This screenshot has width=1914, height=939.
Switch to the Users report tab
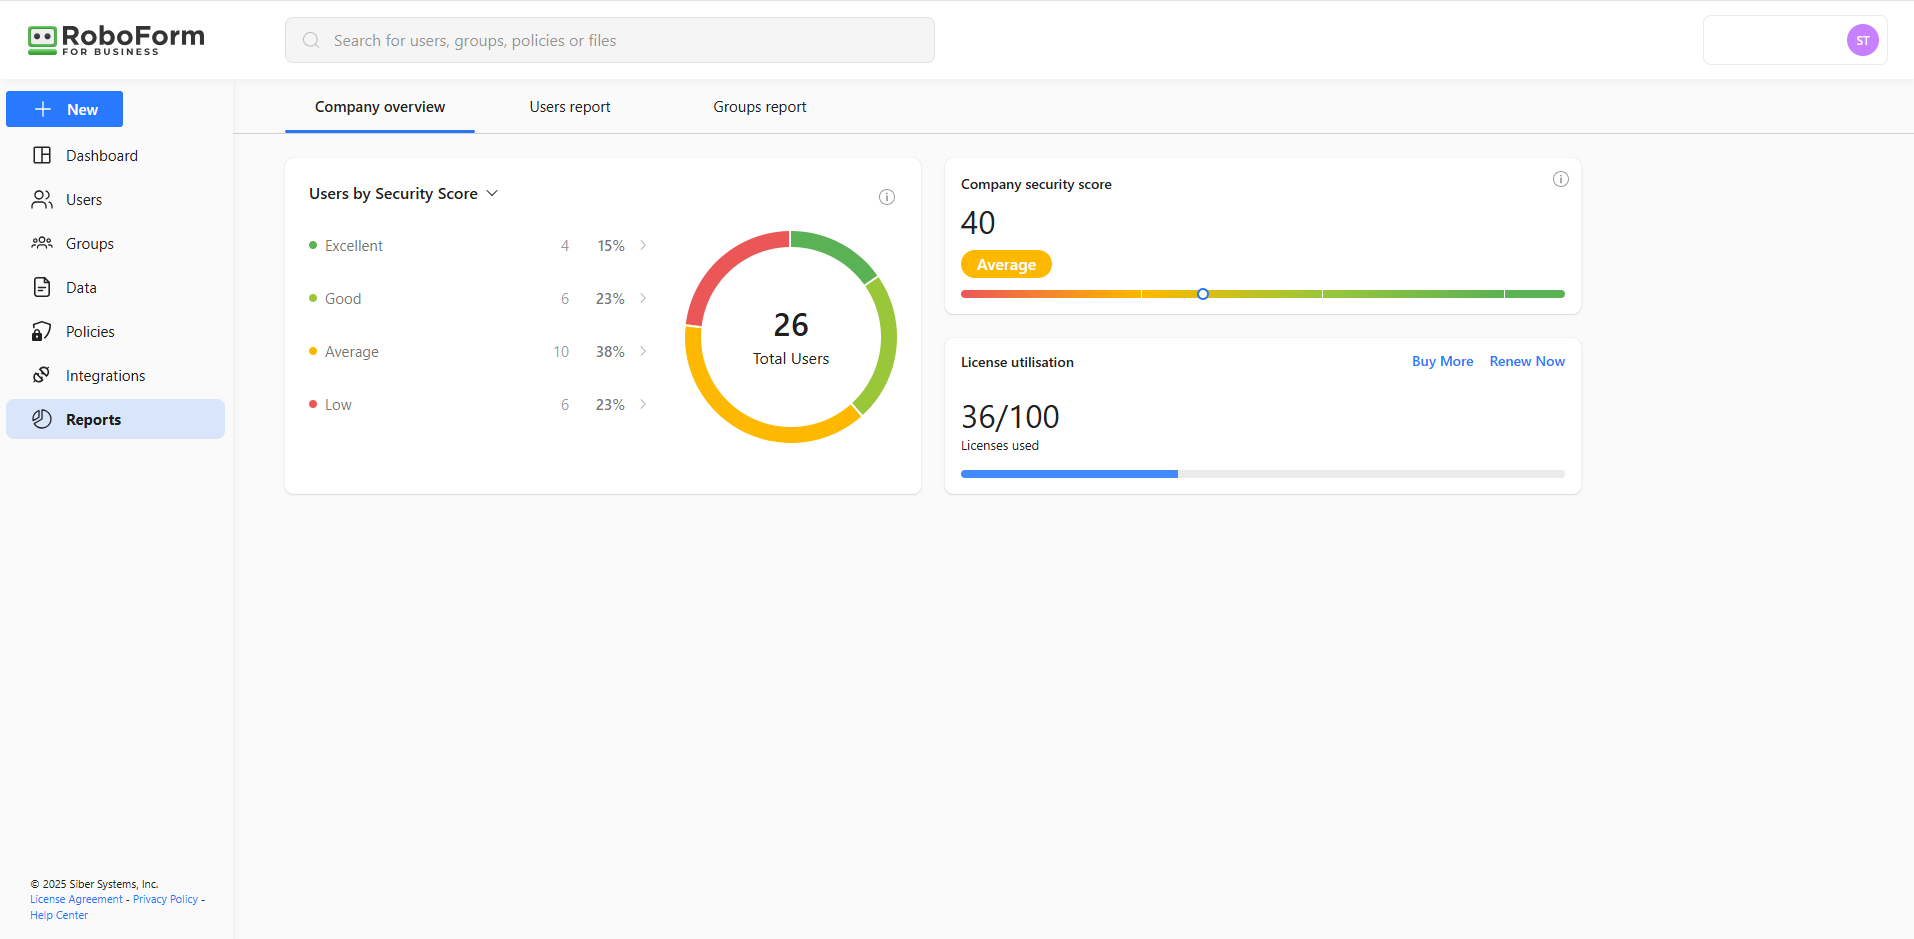(x=569, y=107)
